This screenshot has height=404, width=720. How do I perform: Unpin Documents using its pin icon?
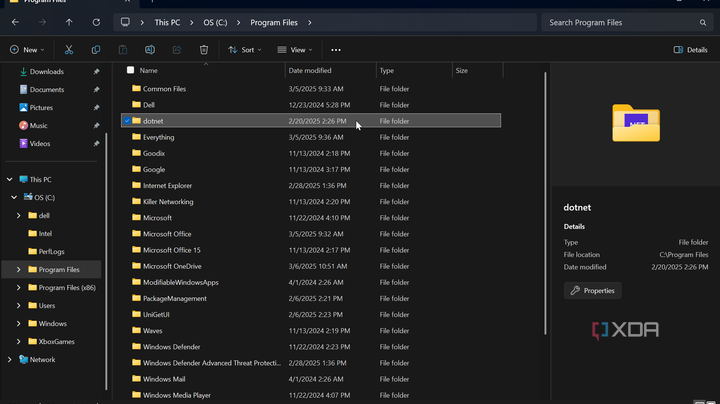coord(96,90)
